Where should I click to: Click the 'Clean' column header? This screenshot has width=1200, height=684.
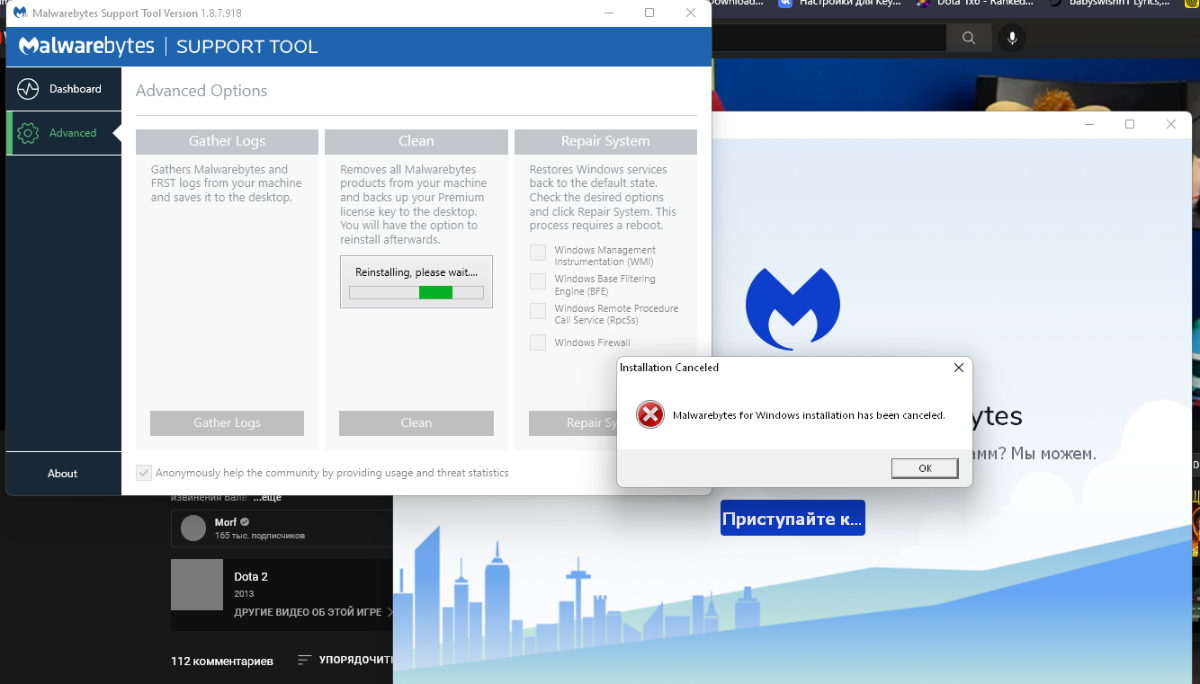click(416, 141)
